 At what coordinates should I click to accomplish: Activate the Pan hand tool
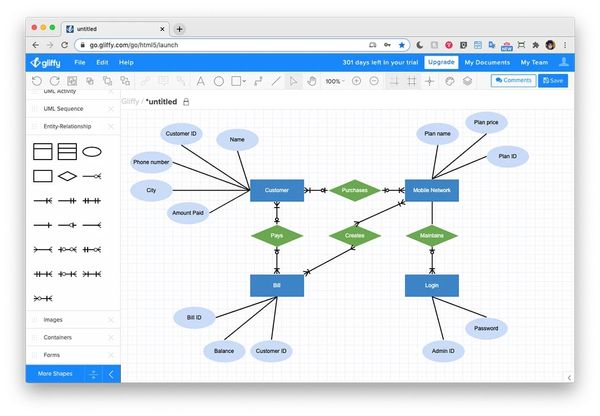(x=312, y=81)
